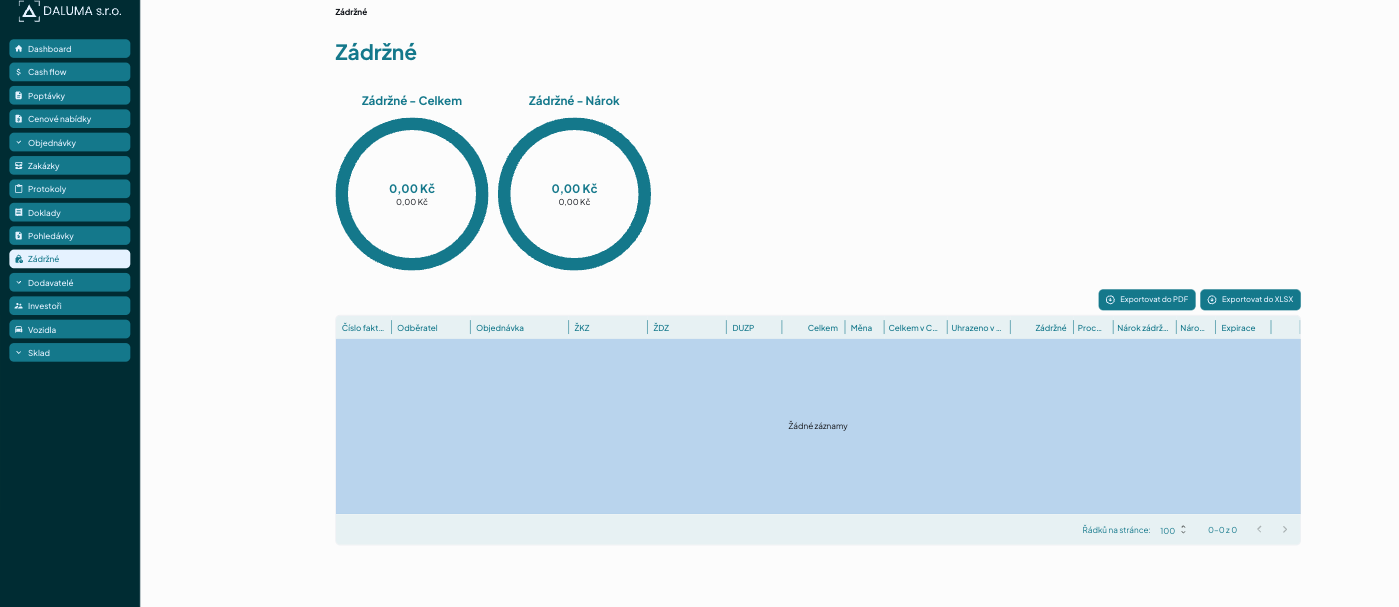
Task: Sort by Procento column header
Action: 1091,328
